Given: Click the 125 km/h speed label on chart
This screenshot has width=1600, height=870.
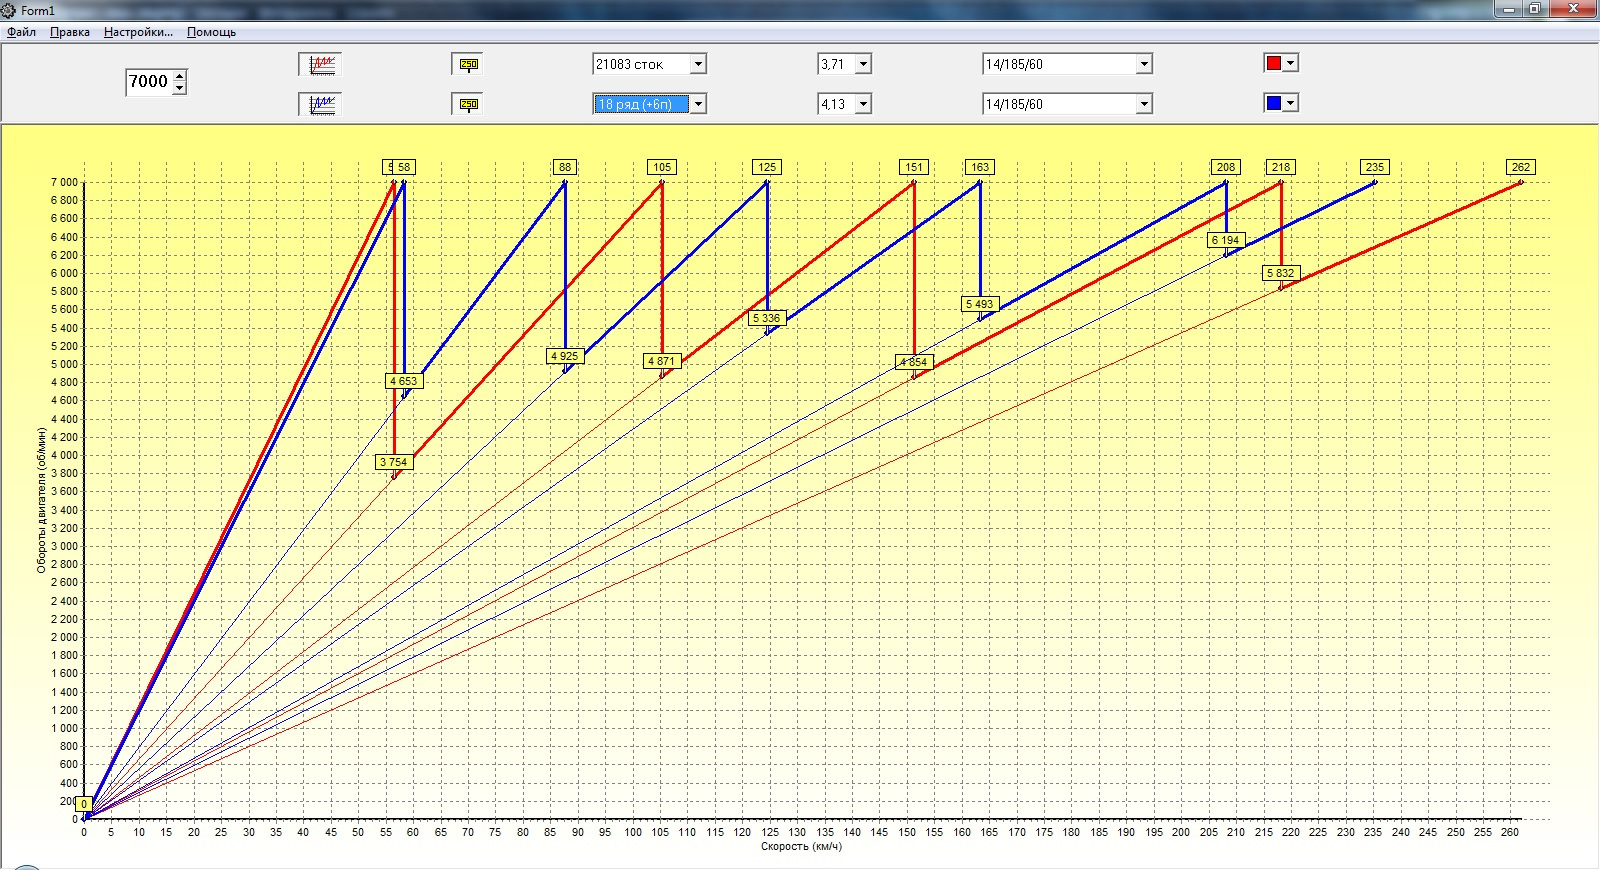Looking at the screenshot, I should click(767, 167).
